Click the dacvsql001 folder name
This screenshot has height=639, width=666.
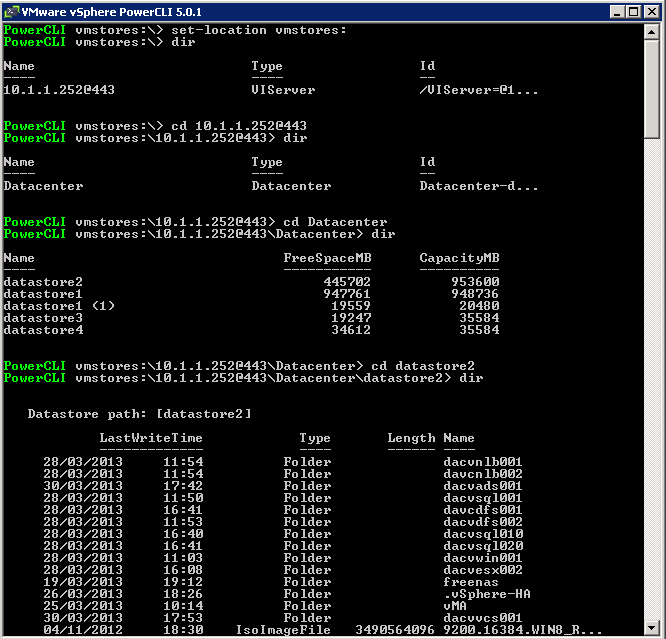483,498
